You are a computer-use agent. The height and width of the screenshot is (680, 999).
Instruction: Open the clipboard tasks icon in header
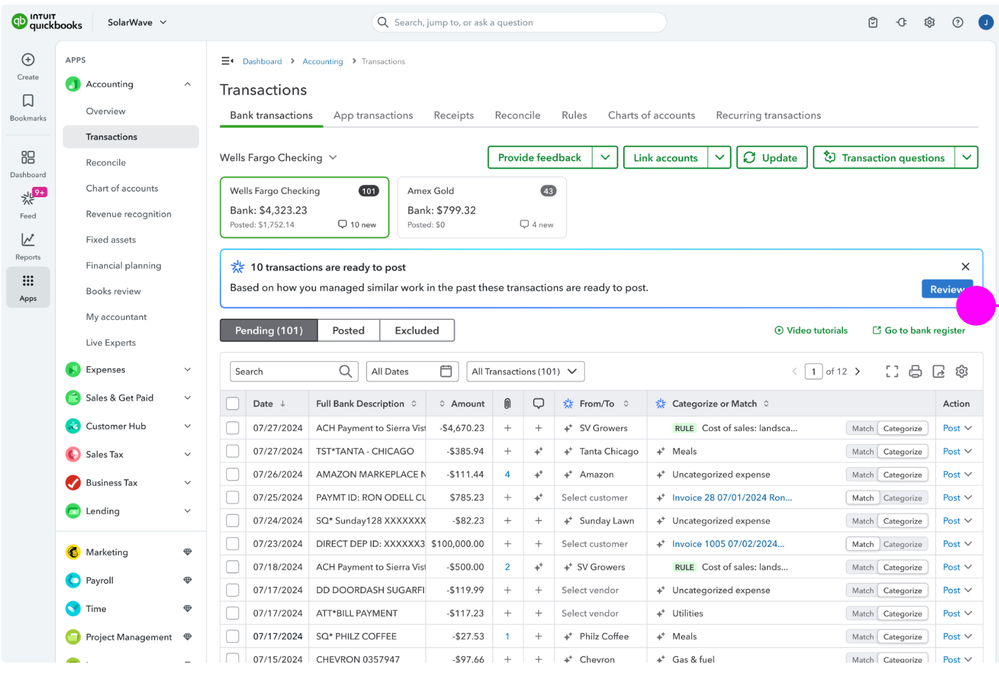click(873, 22)
